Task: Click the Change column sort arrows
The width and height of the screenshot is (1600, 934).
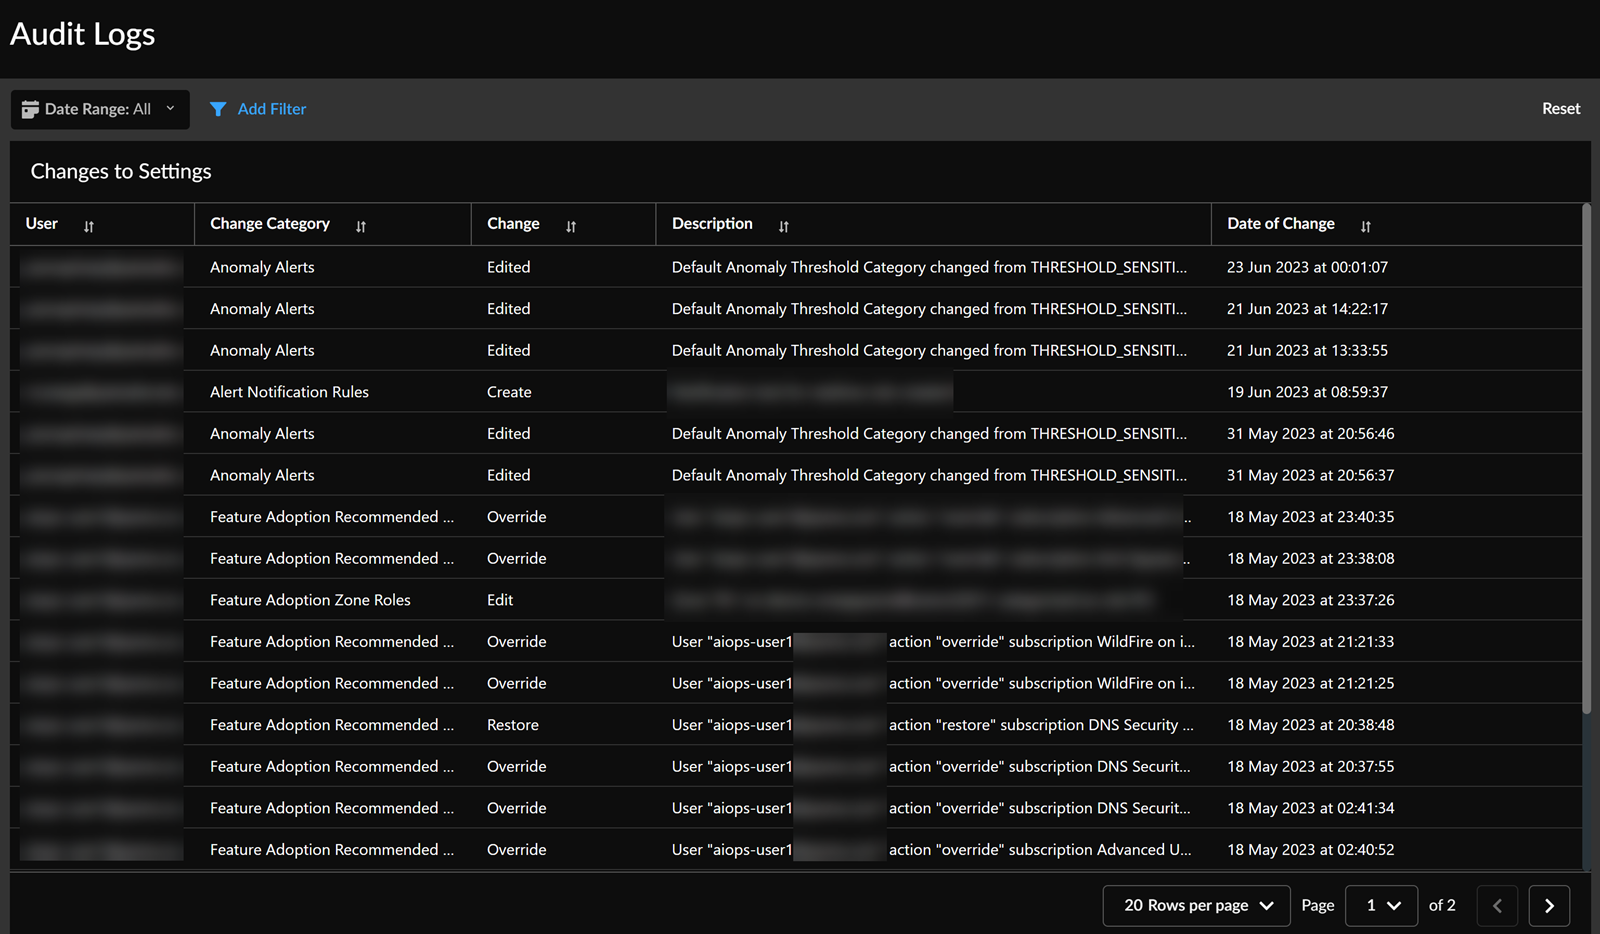Action: (x=571, y=226)
